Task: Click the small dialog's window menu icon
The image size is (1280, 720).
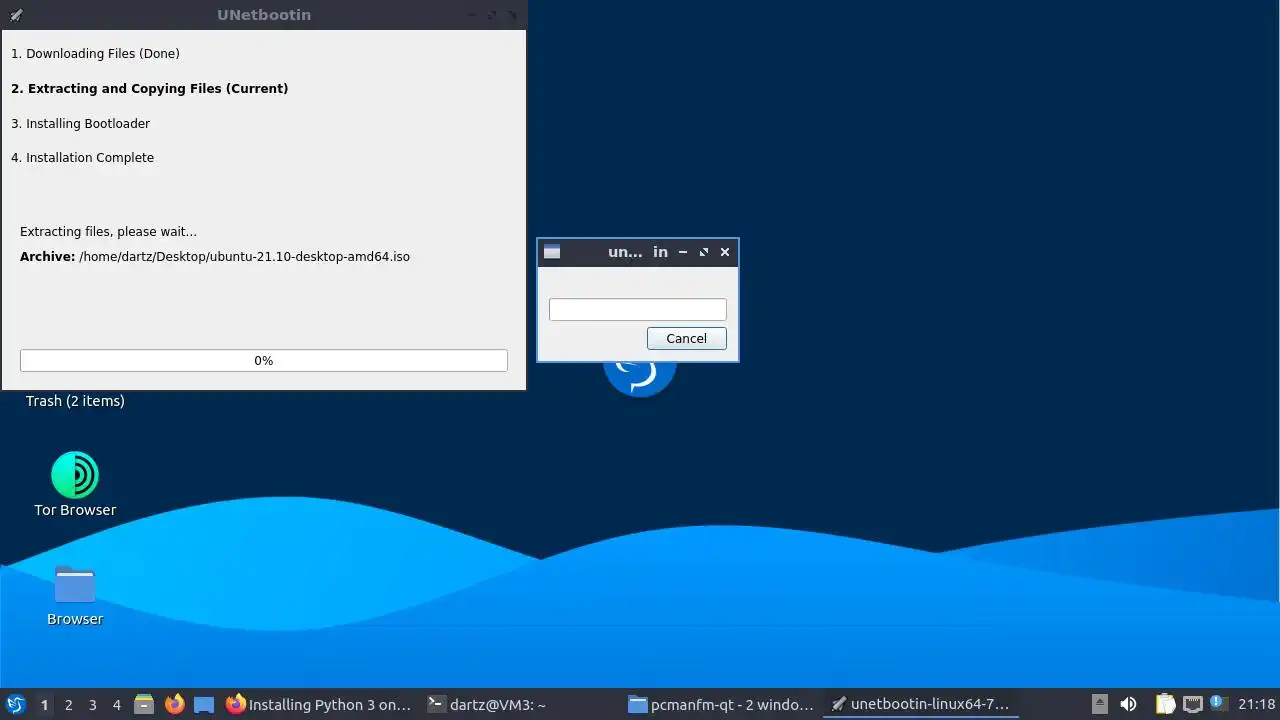Action: point(552,252)
